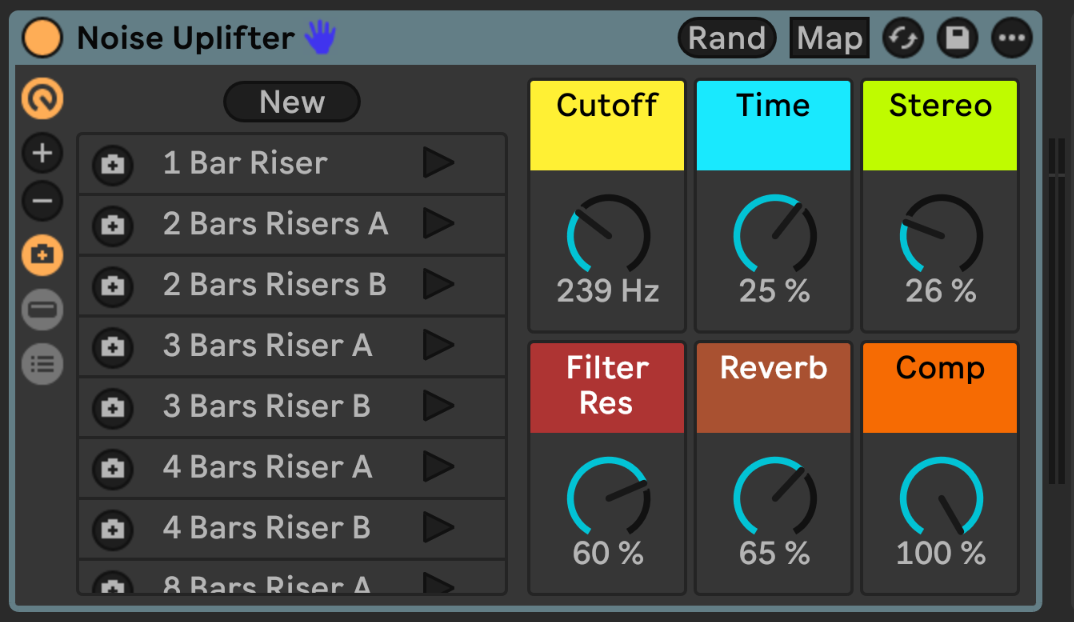Select the 4 Bars Riser B variation
This screenshot has height=622, width=1074.
point(267,528)
